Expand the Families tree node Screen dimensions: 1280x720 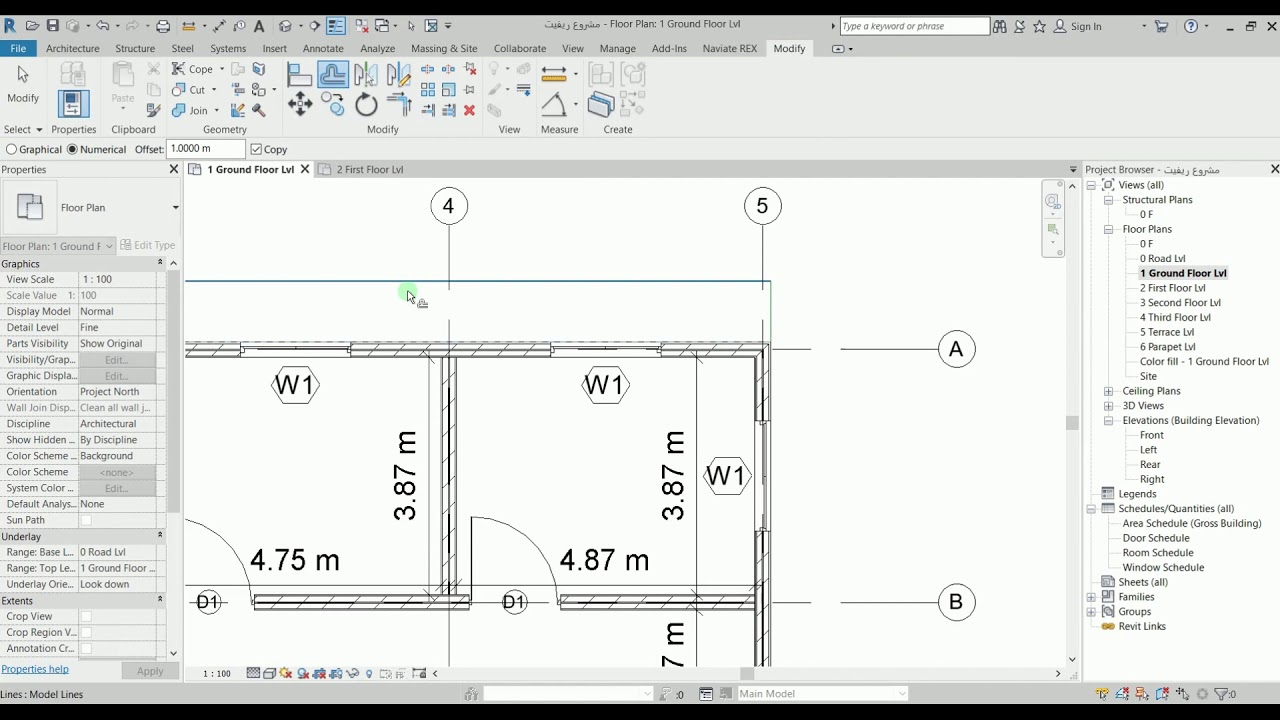point(1091,597)
